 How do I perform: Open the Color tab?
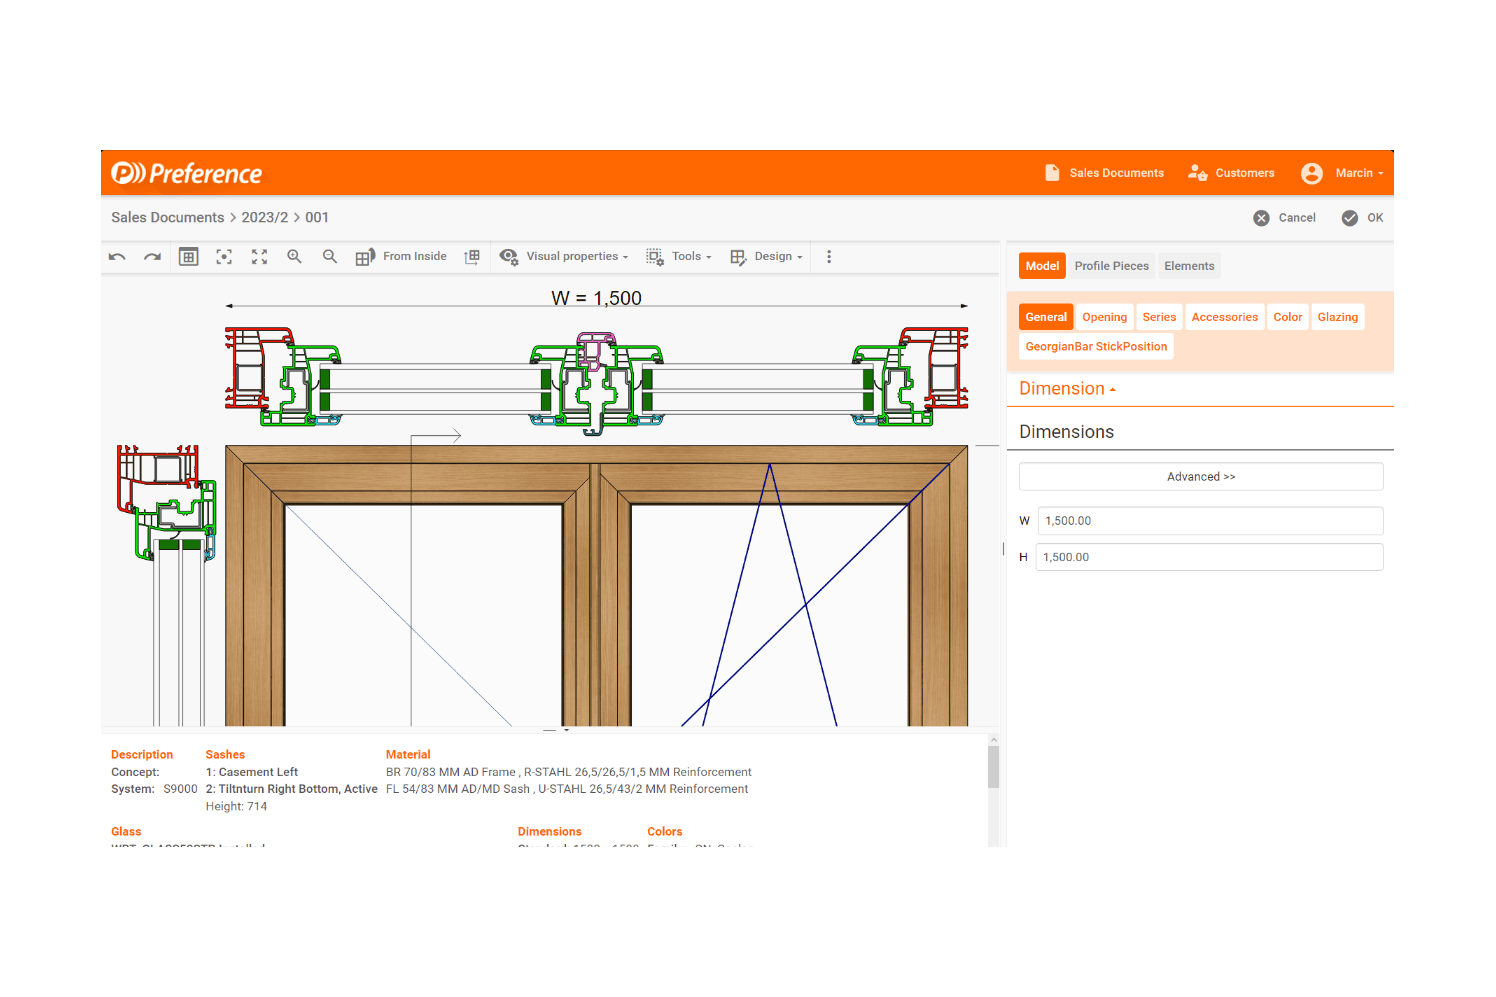1287,317
